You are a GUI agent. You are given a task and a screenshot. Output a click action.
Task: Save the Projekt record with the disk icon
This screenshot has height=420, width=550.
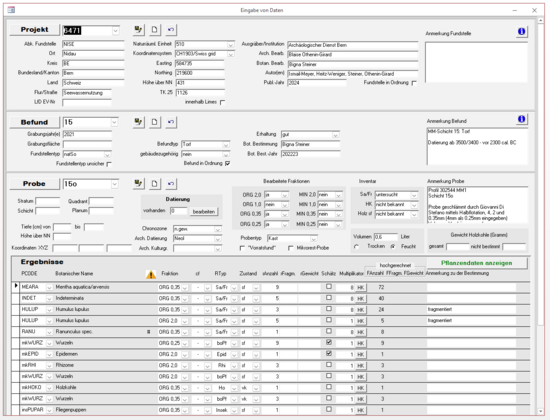[x=139, y=30]
